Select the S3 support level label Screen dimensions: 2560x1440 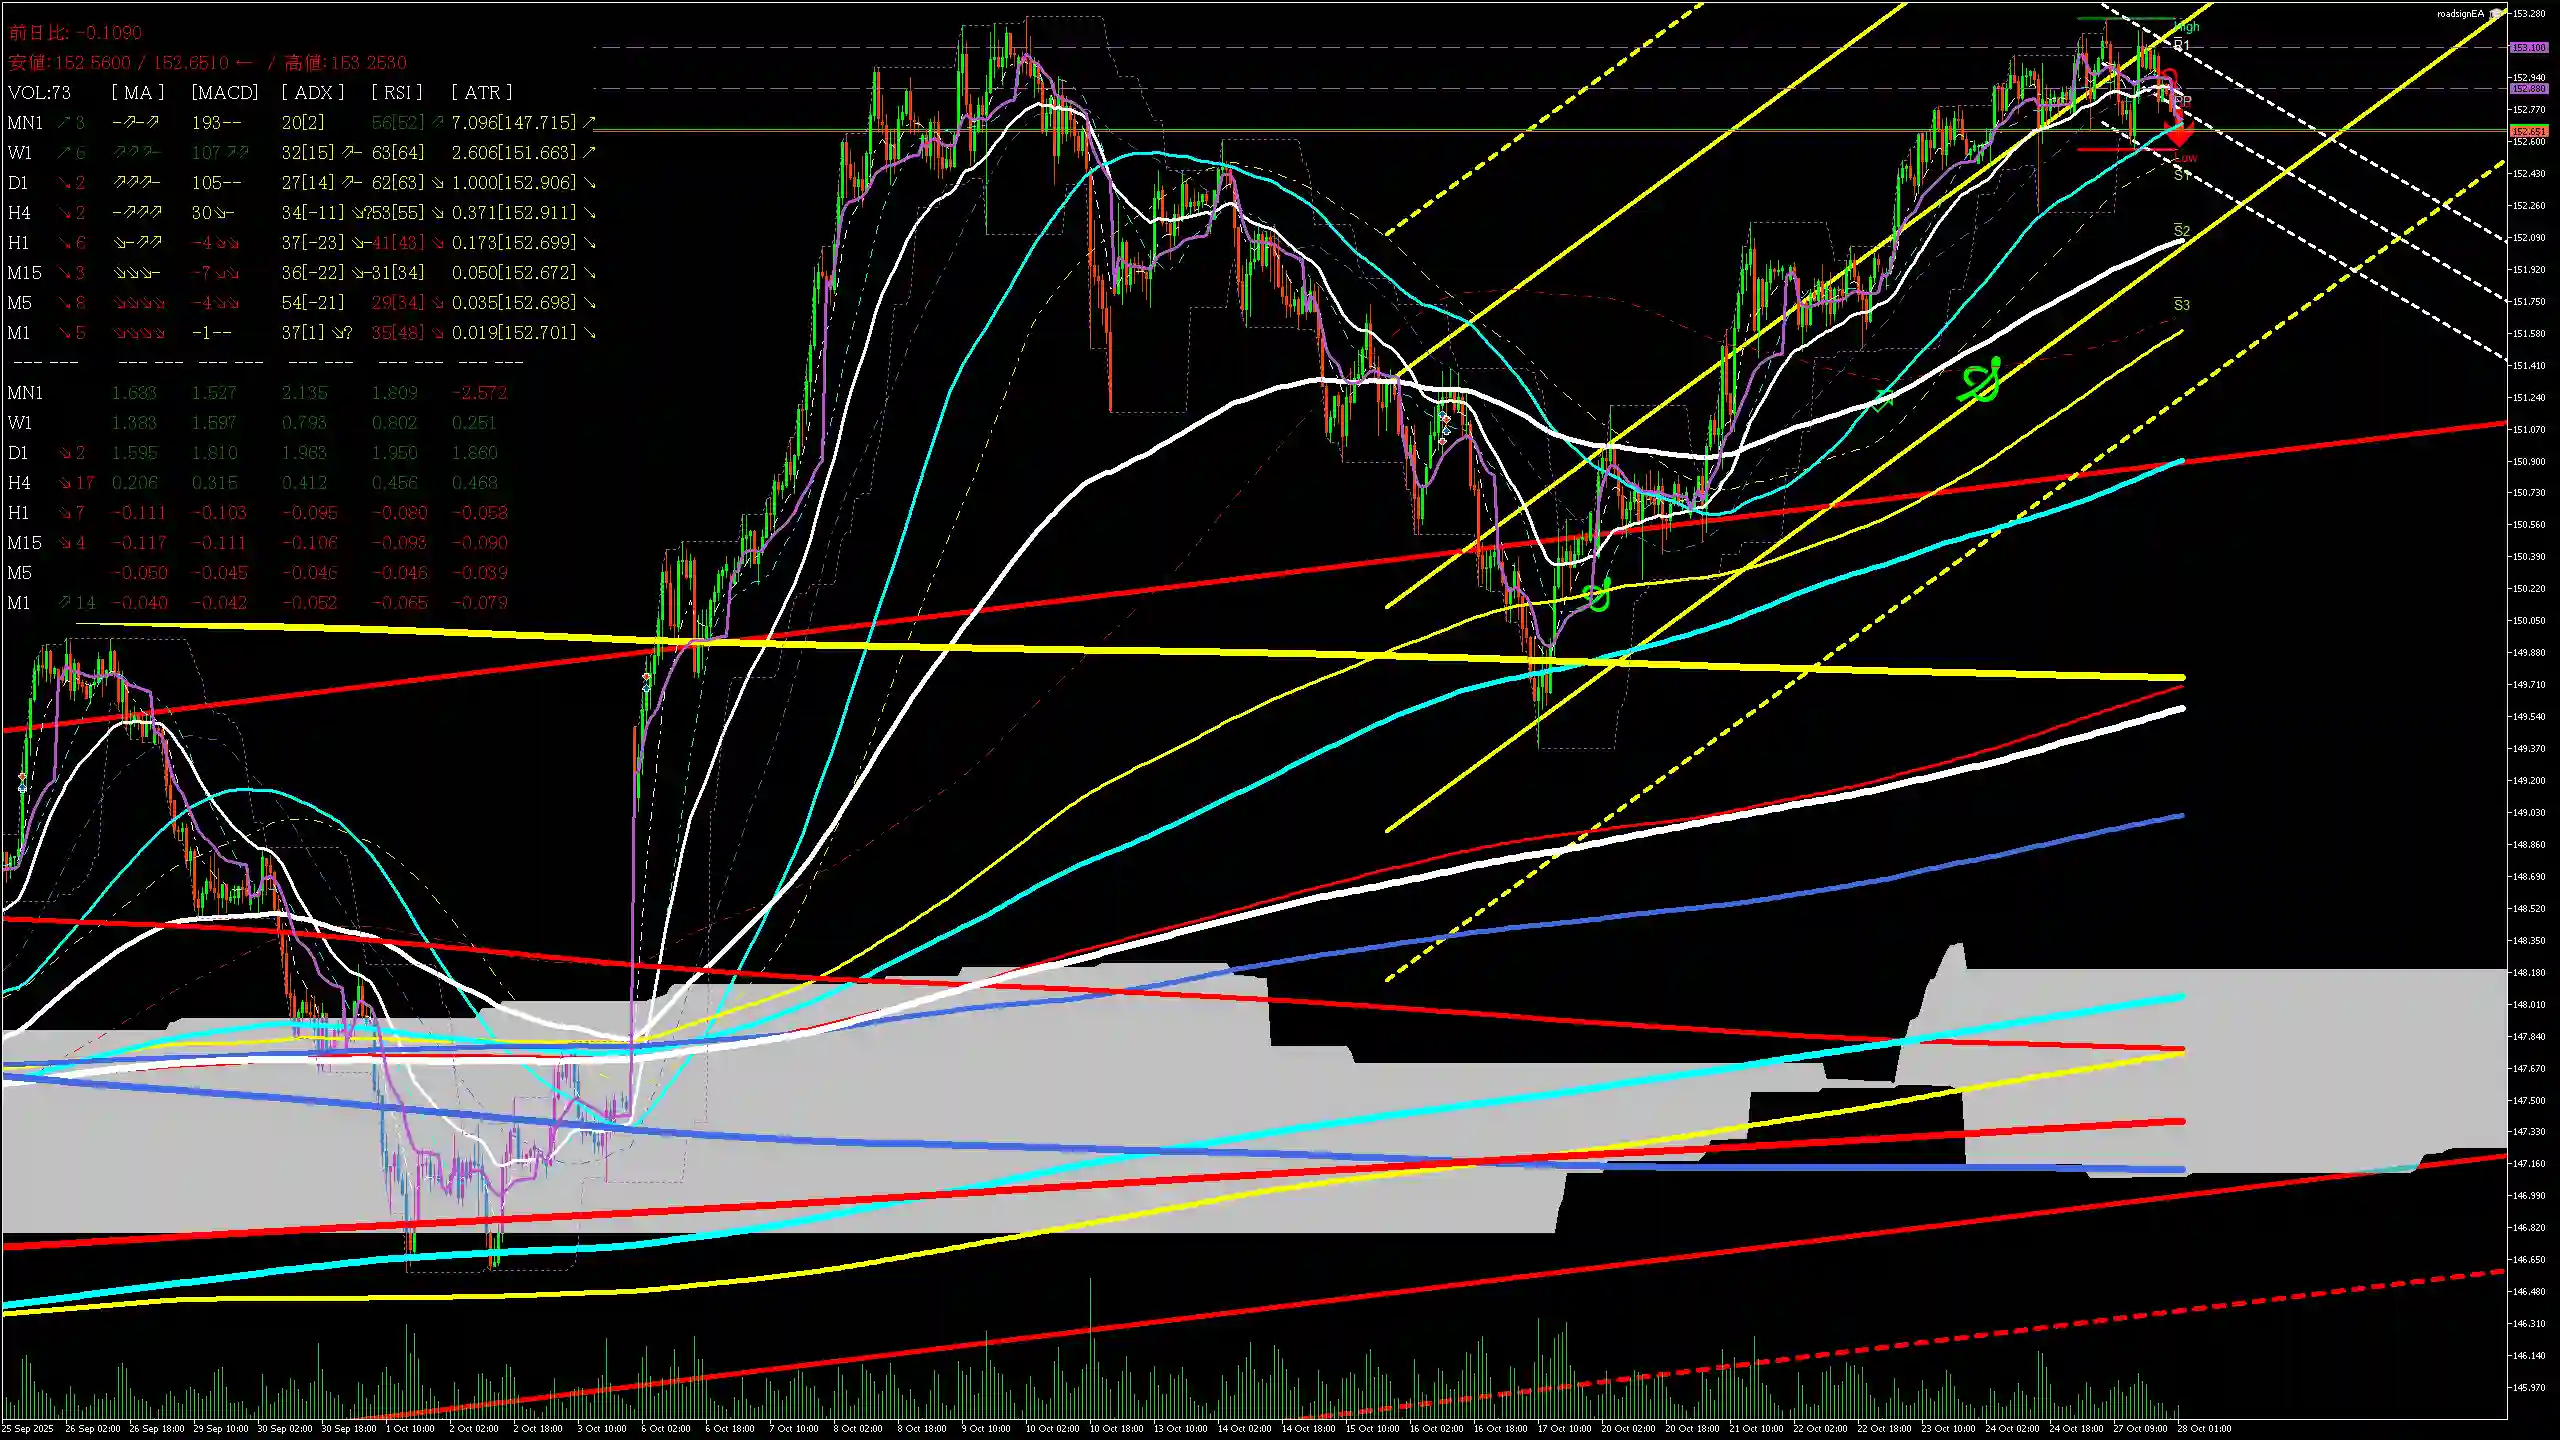(2181, 304)
